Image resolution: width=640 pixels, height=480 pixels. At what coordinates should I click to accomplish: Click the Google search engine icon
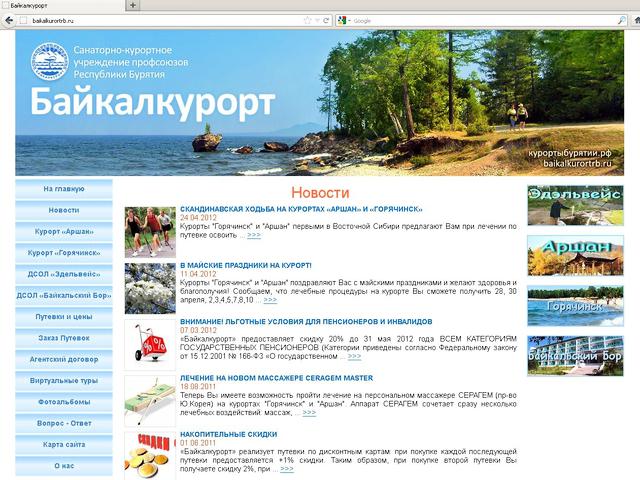point(342,20)
